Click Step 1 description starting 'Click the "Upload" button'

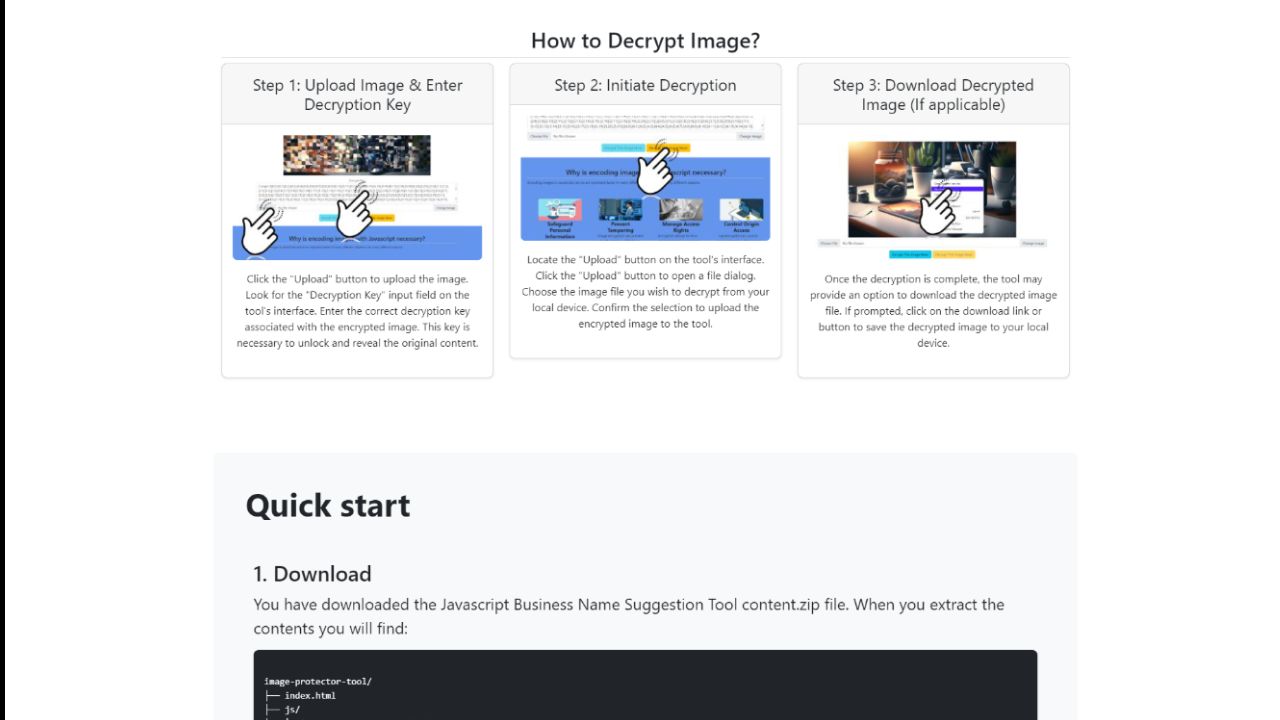pos(357,311)
